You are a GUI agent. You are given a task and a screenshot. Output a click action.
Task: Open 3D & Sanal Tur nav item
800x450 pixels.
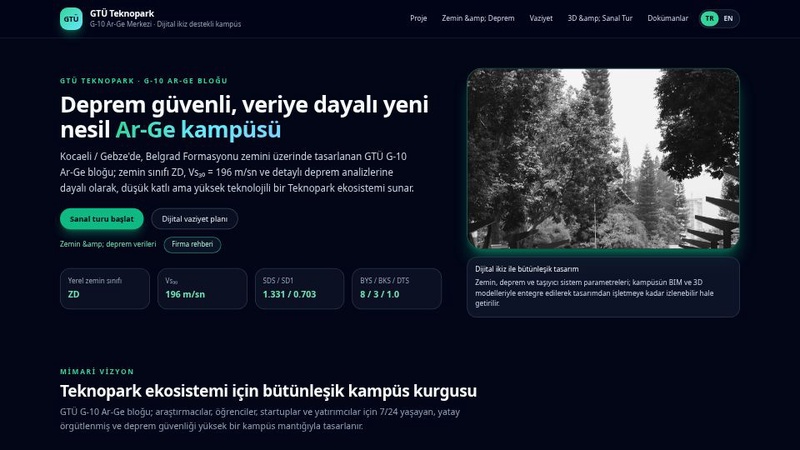pyautogui.click(x=600, y=18)
